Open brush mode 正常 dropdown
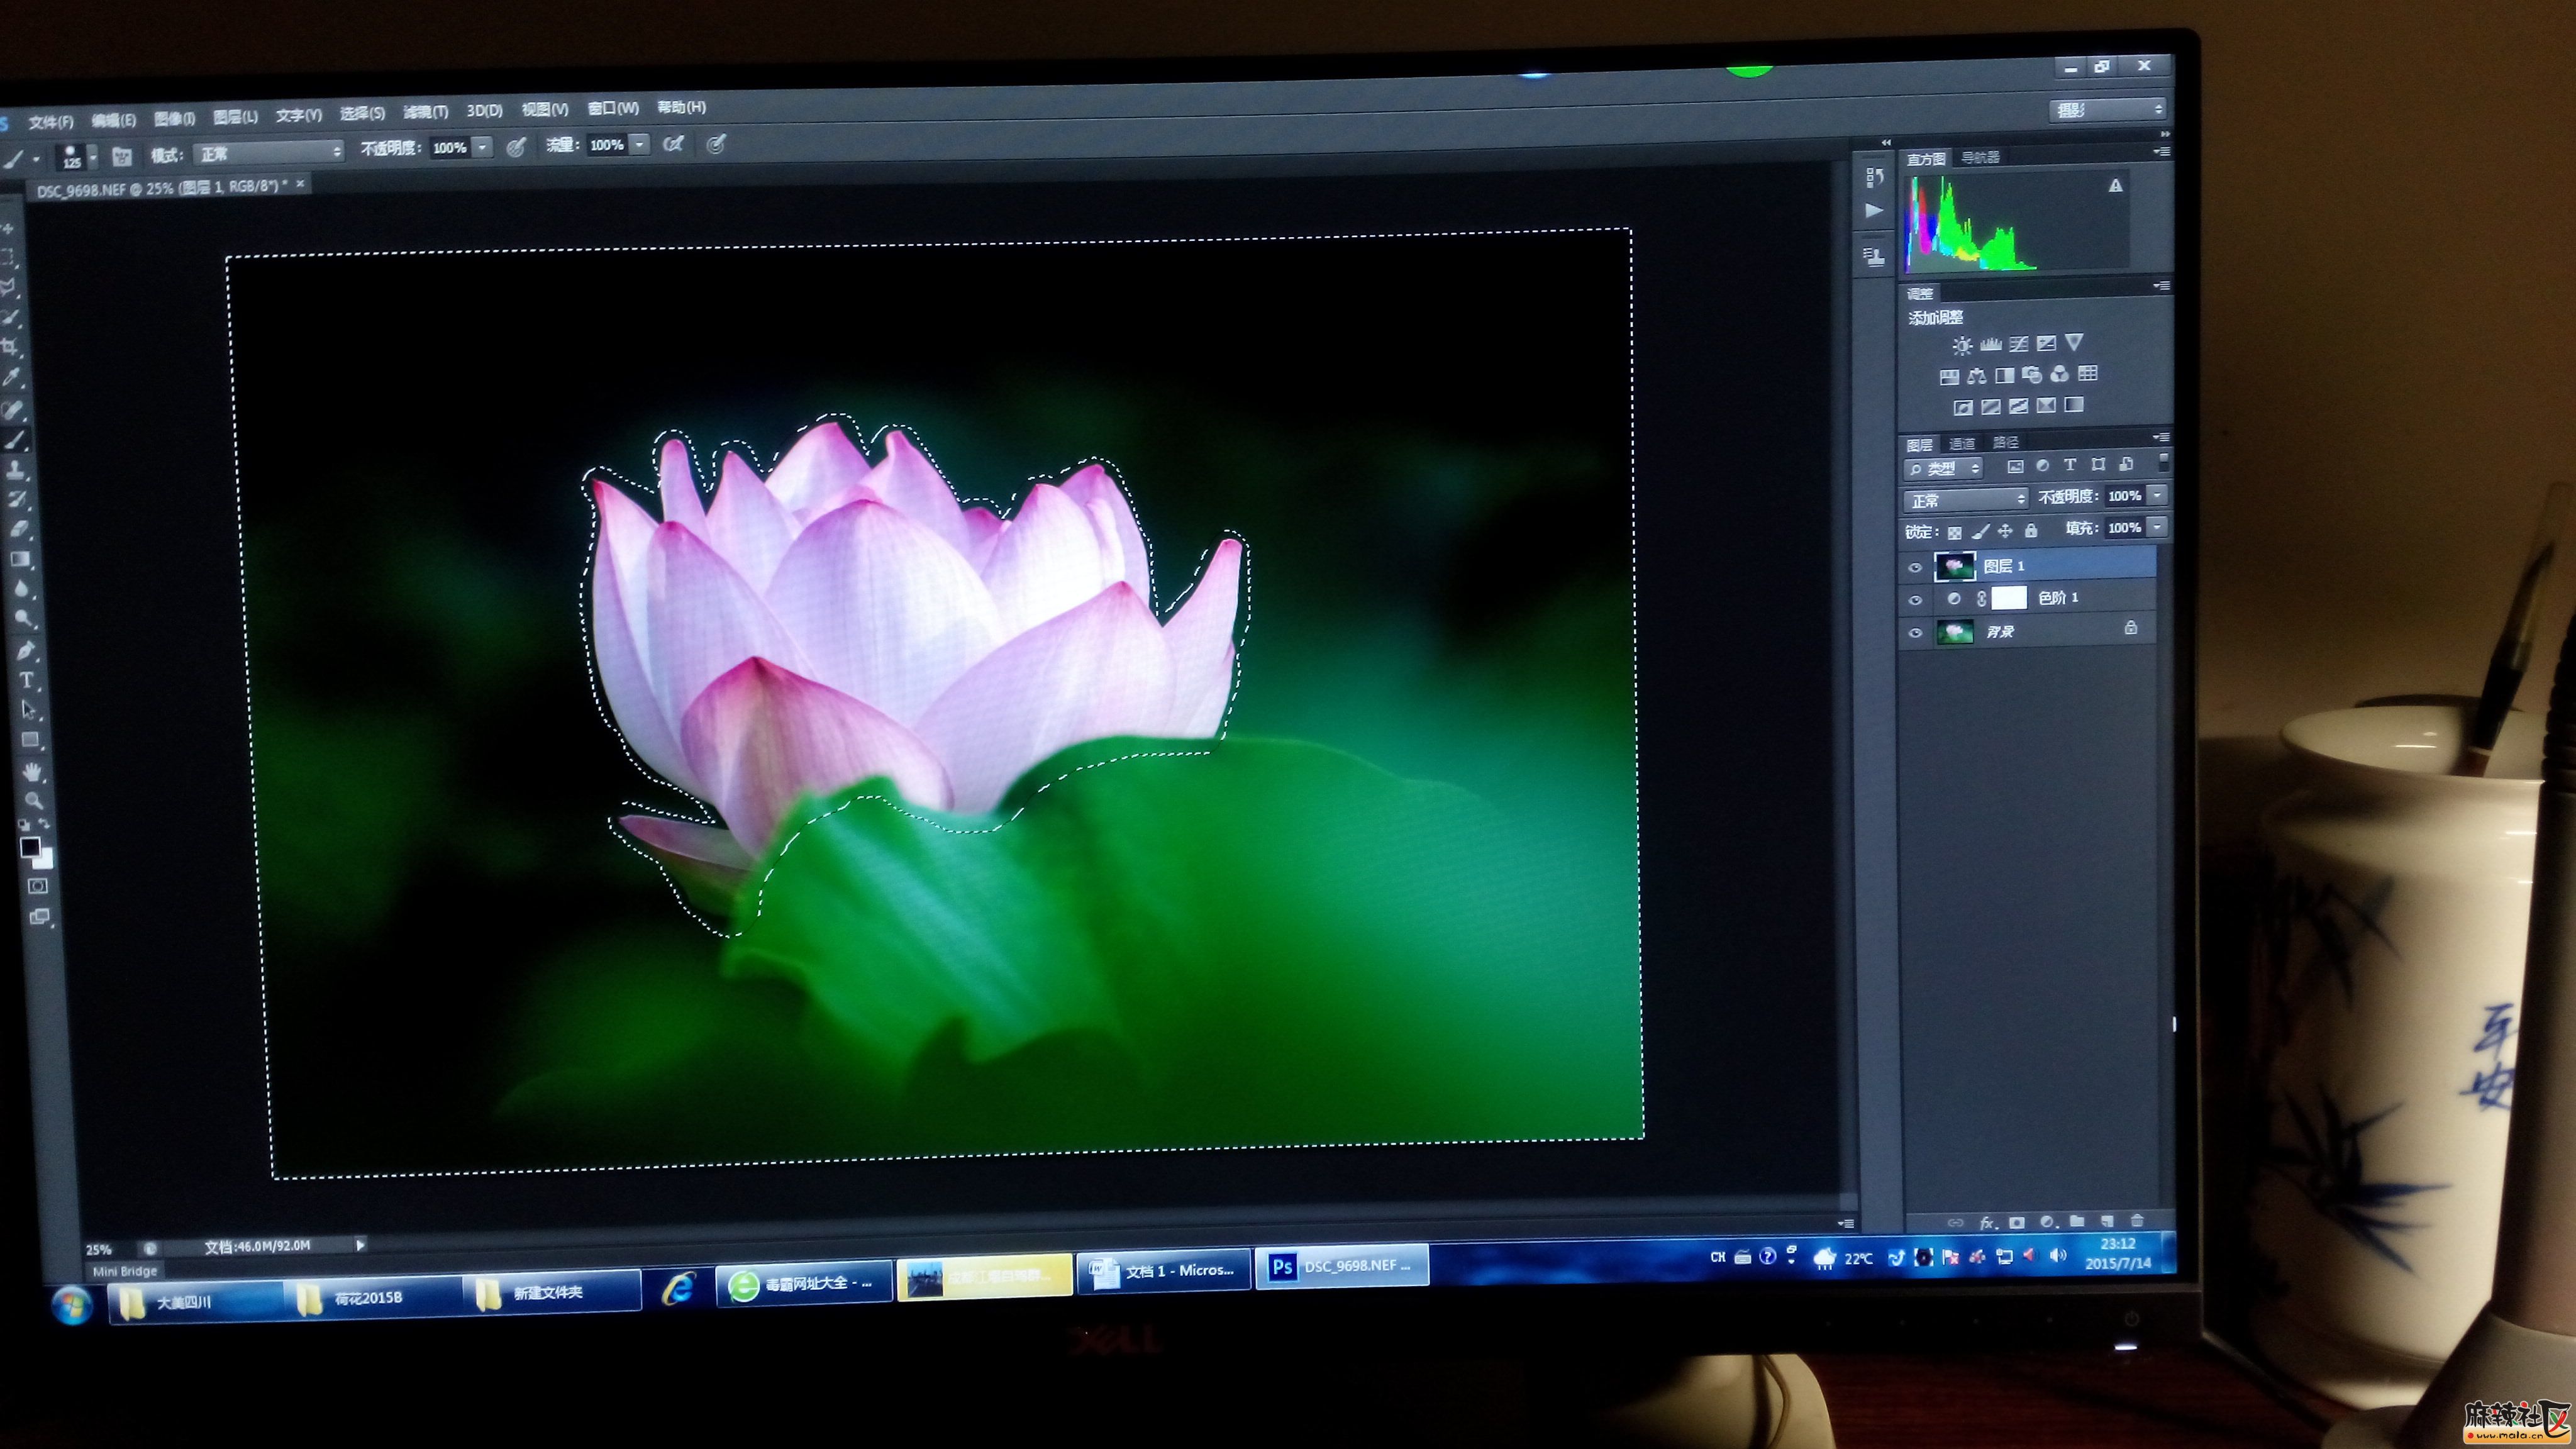The image size is (2576, 1449). coord(270,152)
